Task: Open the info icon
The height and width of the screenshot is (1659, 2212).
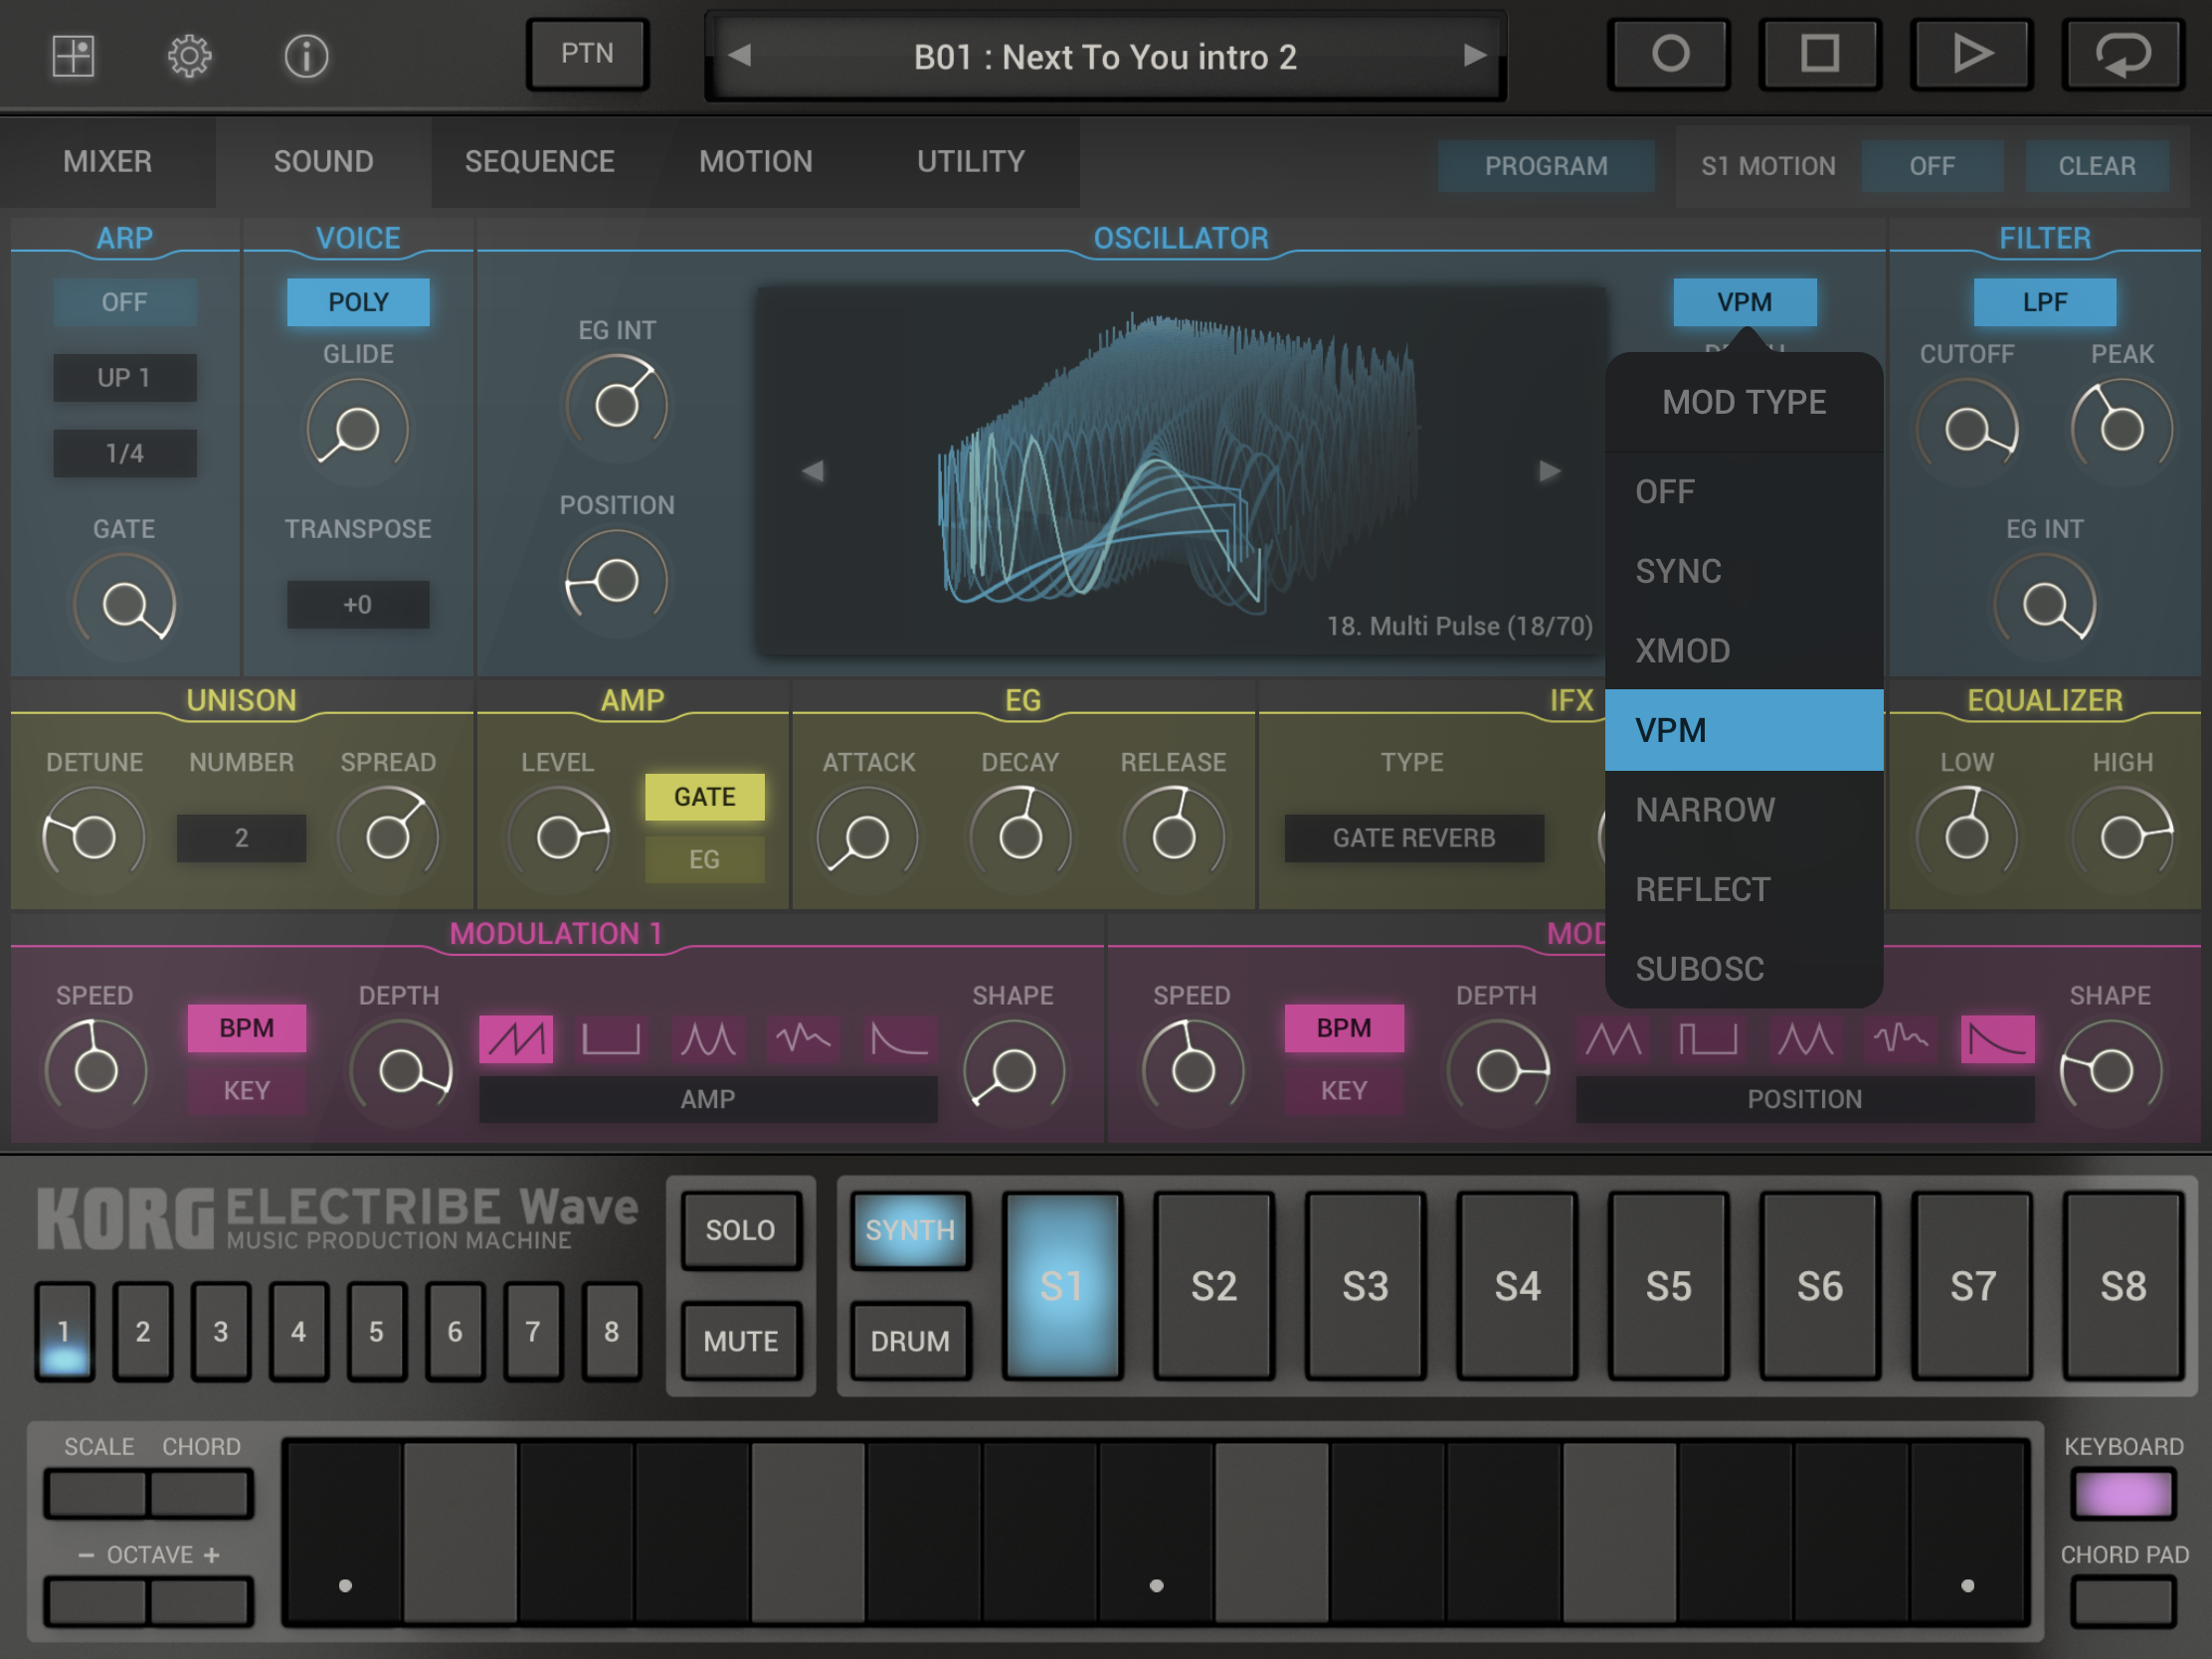Action: (x=306, y=56)
